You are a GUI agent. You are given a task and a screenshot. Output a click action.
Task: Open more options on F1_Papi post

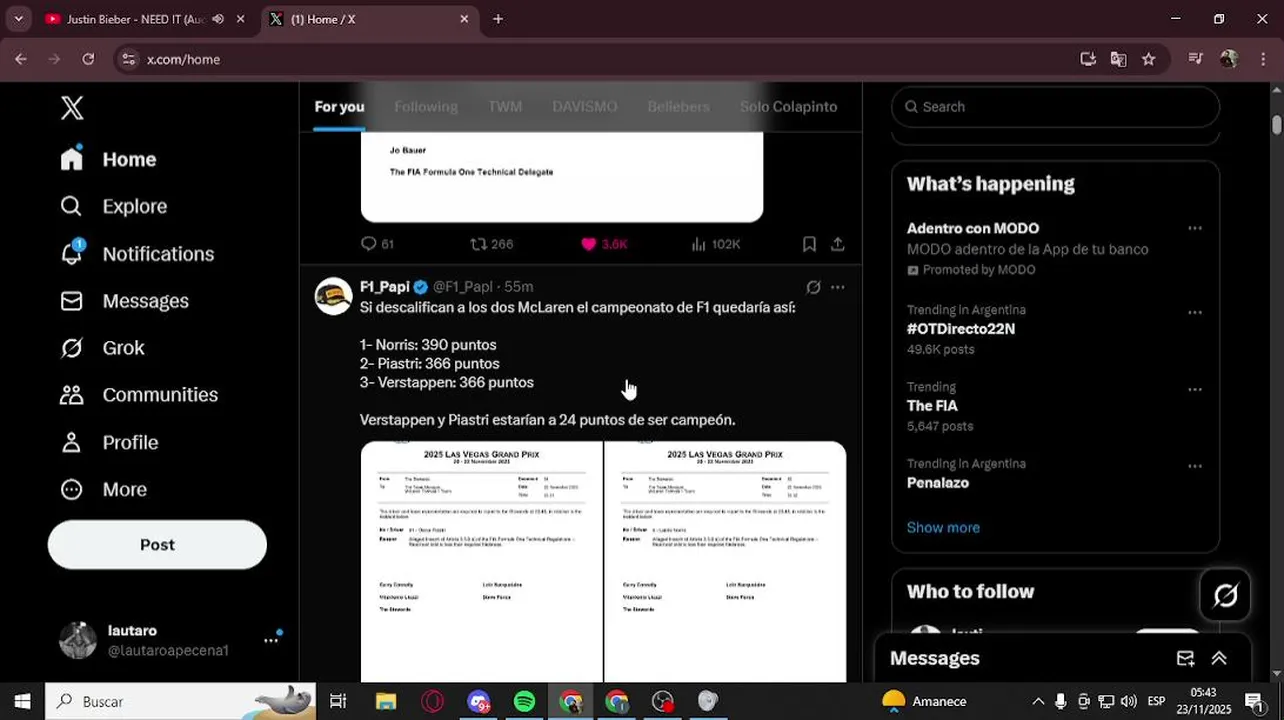(838, 287)
